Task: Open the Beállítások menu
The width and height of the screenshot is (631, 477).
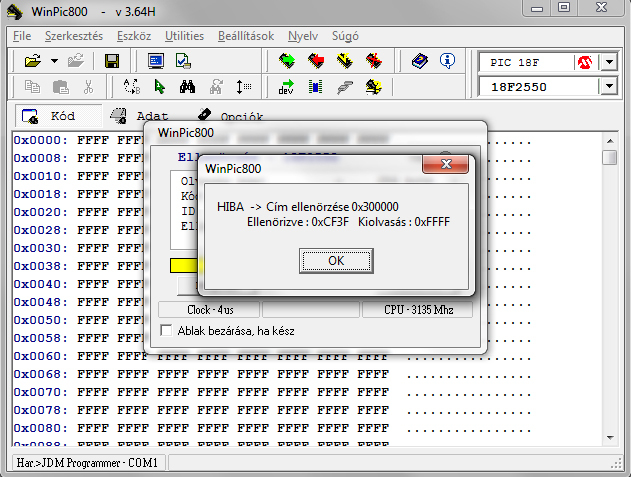Action: (246, 36)
